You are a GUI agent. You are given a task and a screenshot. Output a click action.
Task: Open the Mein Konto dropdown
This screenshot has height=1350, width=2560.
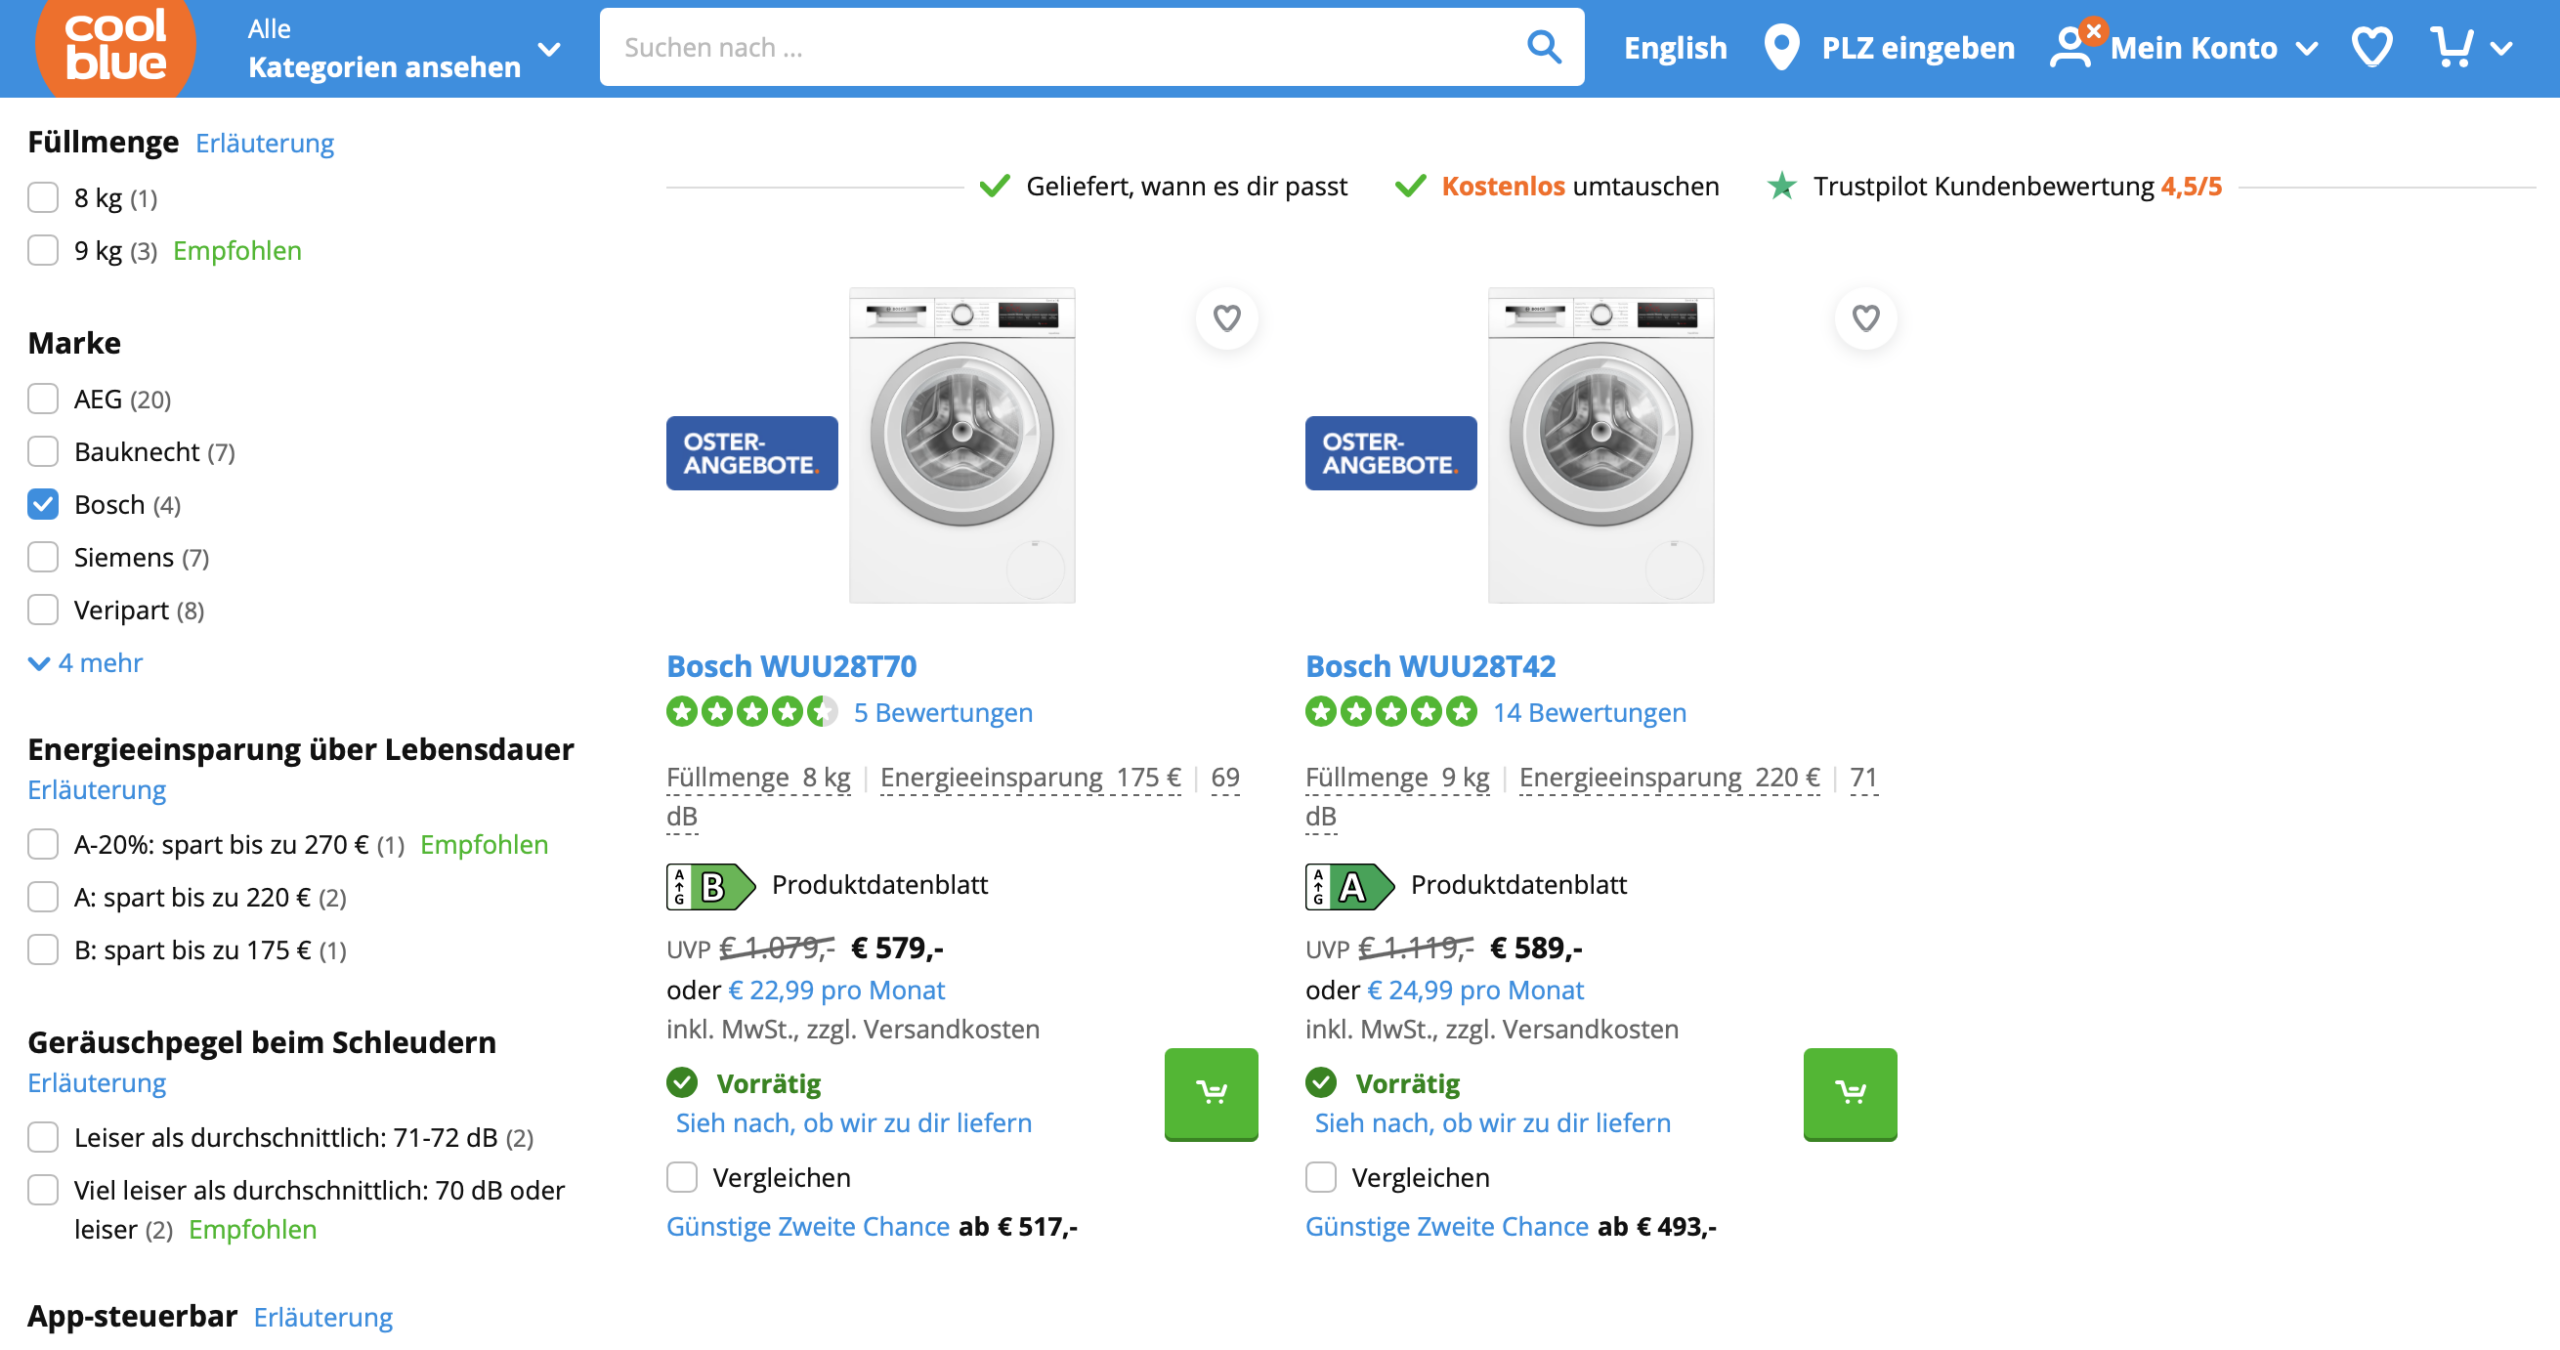2192,47
